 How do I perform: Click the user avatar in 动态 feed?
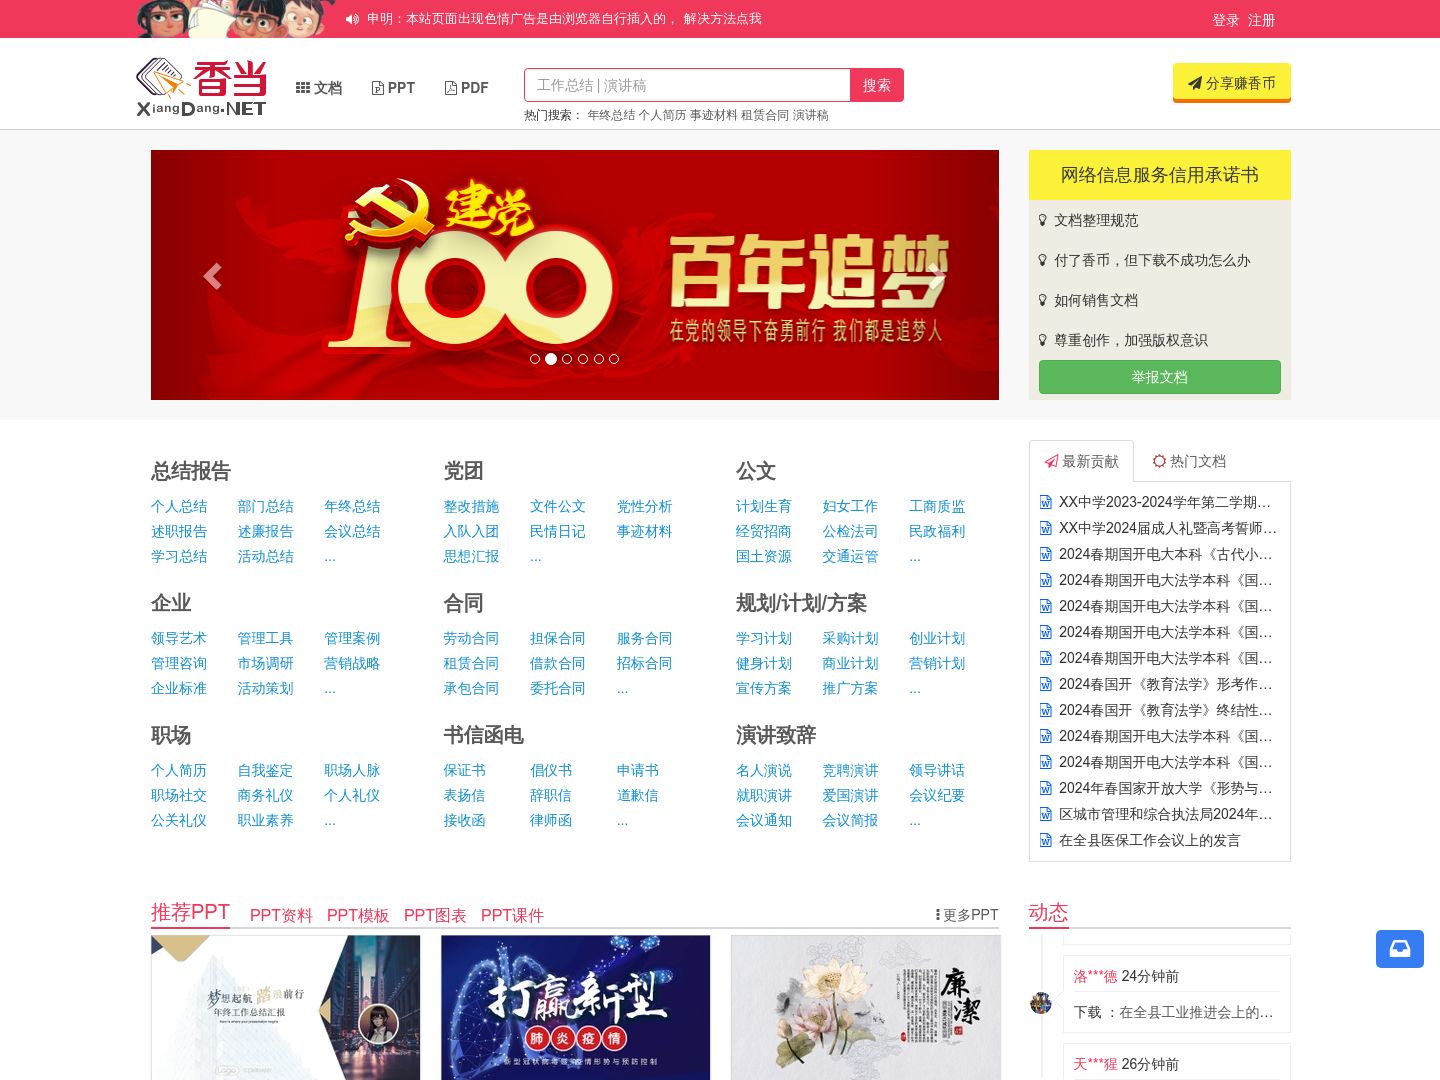(1041, 1003)
